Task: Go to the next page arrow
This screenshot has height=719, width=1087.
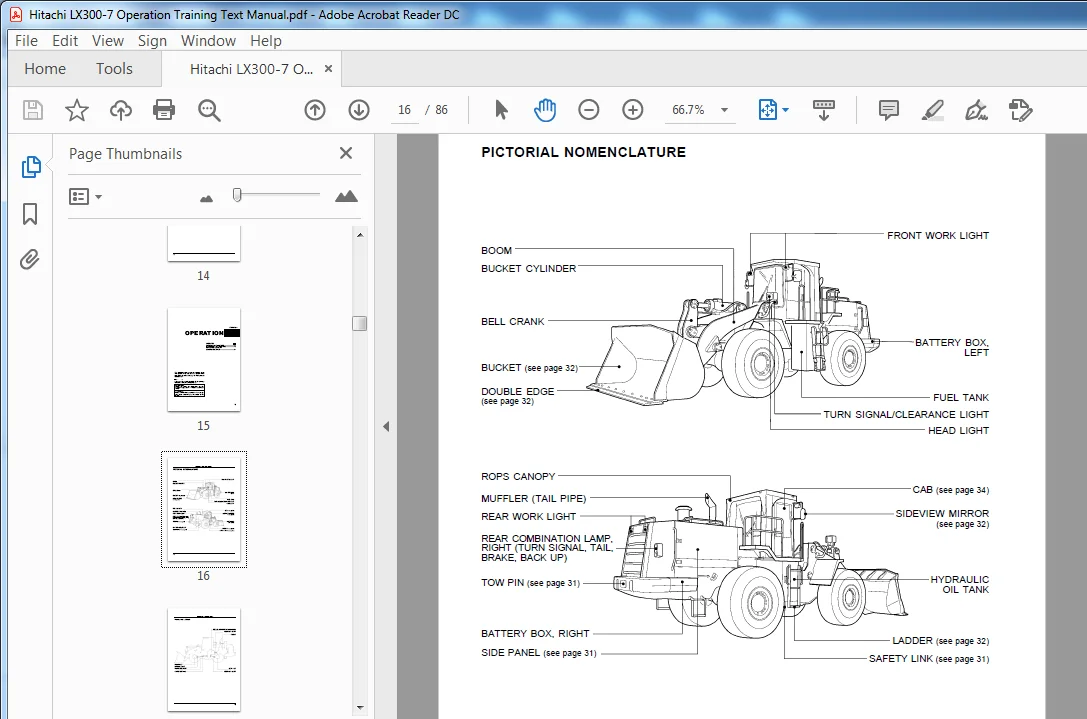Action: (x=358, y=110)
